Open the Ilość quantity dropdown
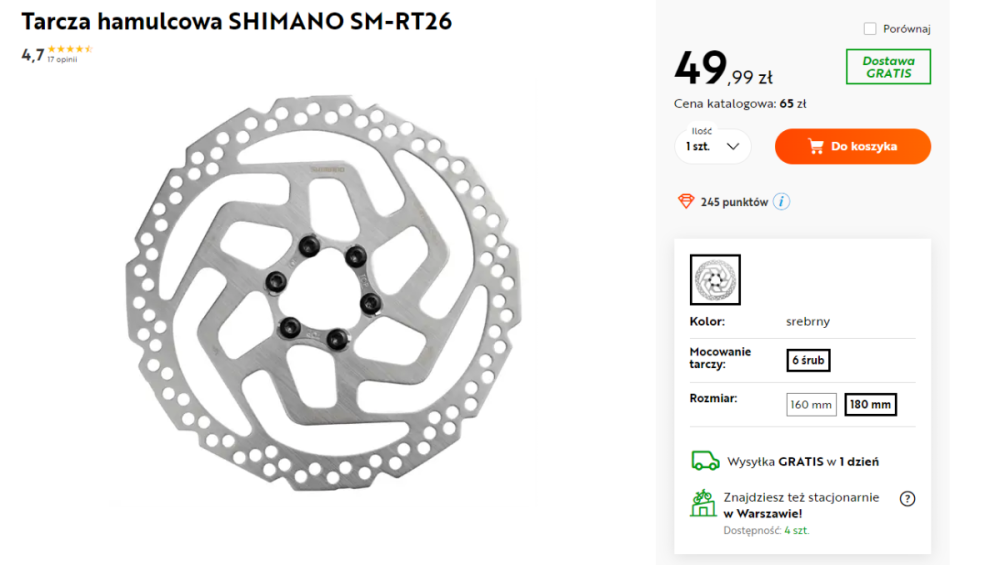This screenshot has height=565, width=1000. pos(712,147)
